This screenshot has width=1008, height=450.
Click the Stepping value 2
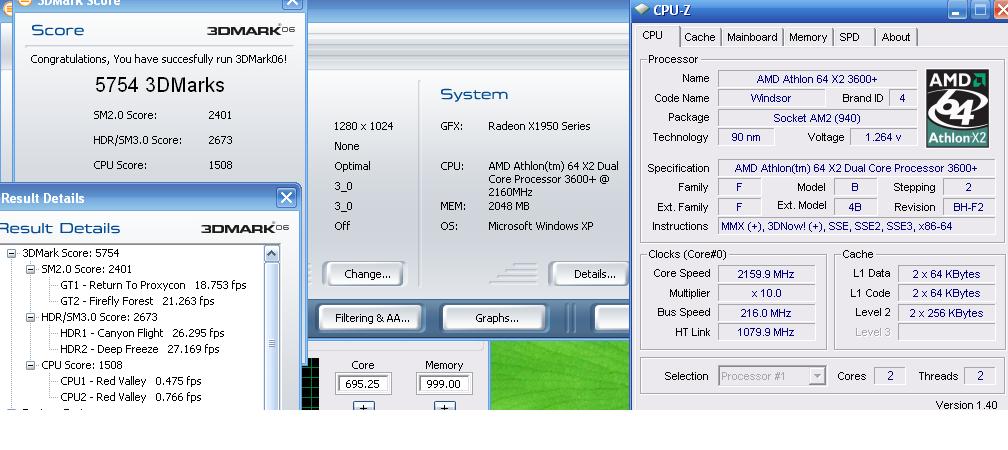[968, 188]
